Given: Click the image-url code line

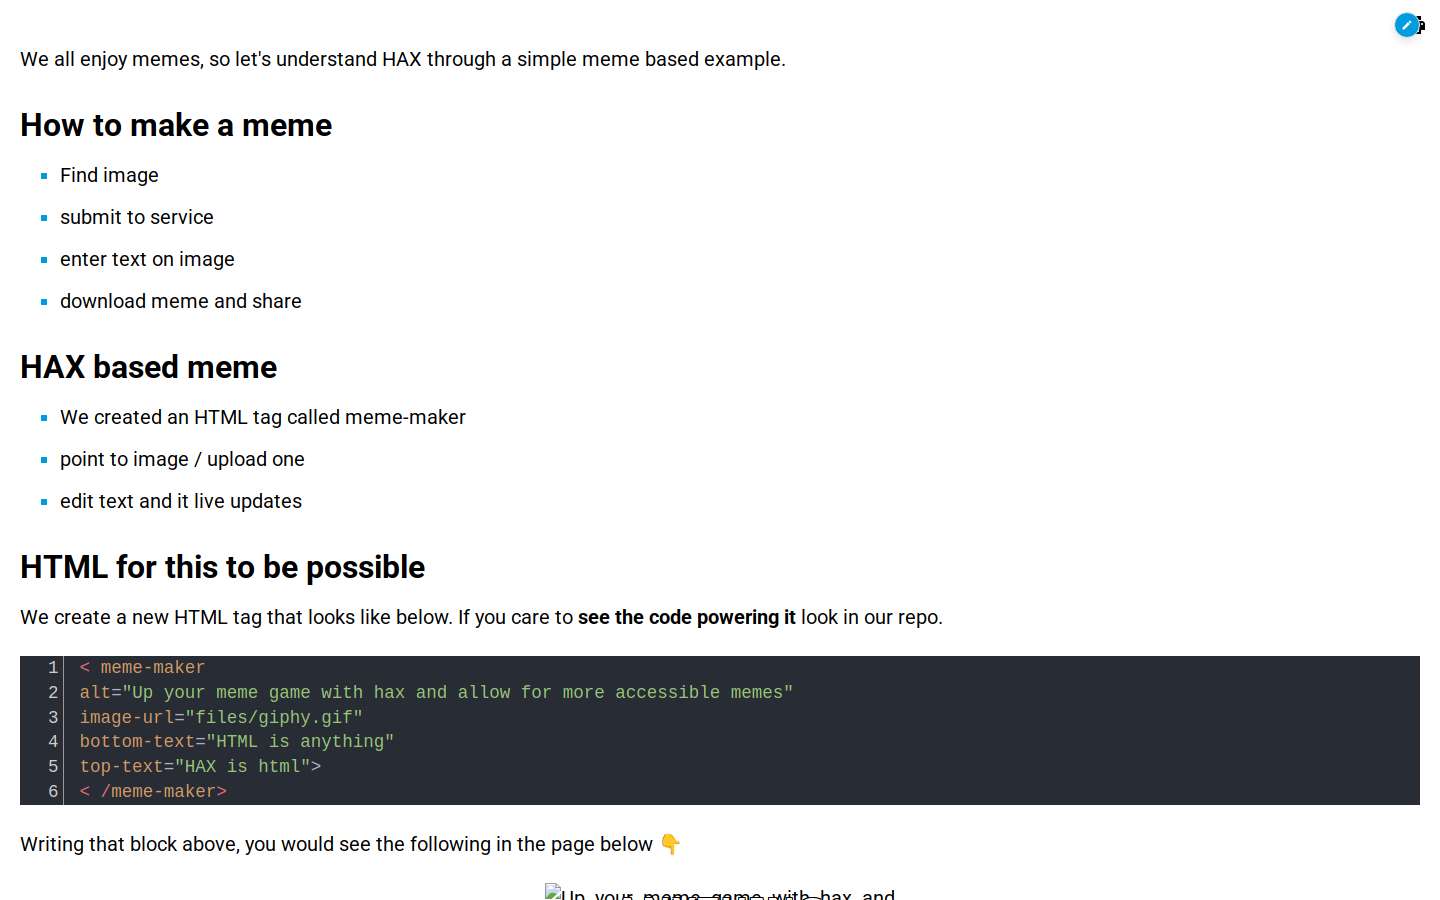Looking at the screenshot, I should point(221,717).
